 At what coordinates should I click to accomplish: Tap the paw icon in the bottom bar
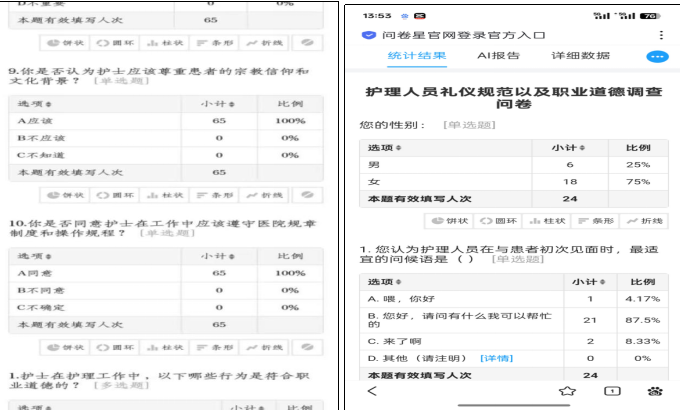click(x=655, y=391)
